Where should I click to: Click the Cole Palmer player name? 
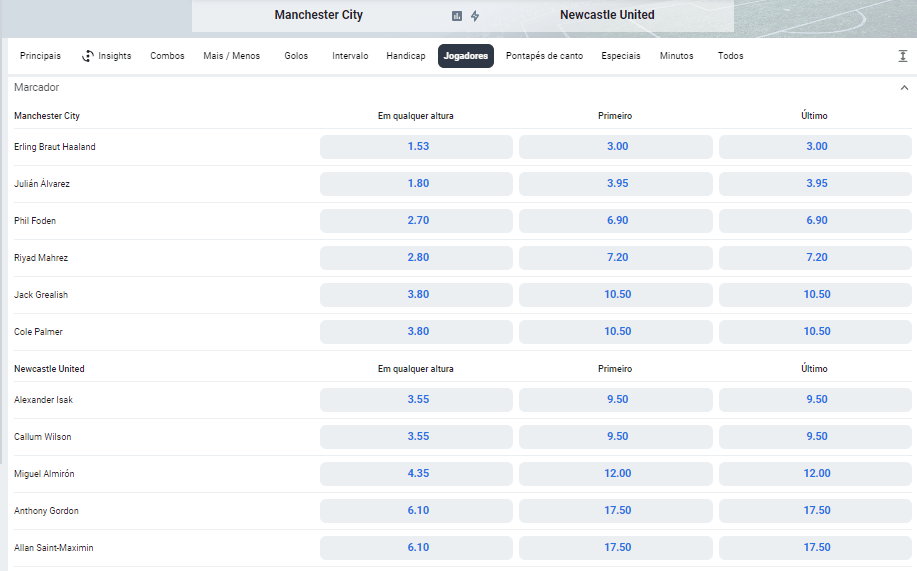point(38,332)
